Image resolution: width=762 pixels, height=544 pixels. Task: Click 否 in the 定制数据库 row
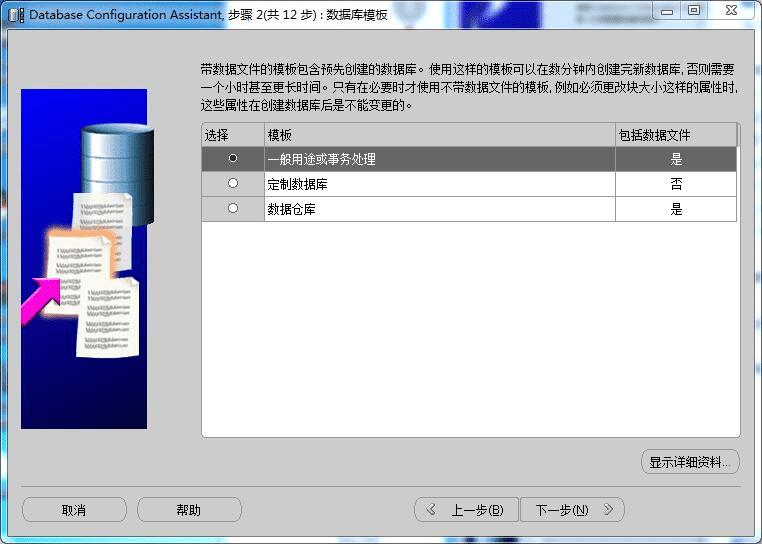click(x=676, y=184)
